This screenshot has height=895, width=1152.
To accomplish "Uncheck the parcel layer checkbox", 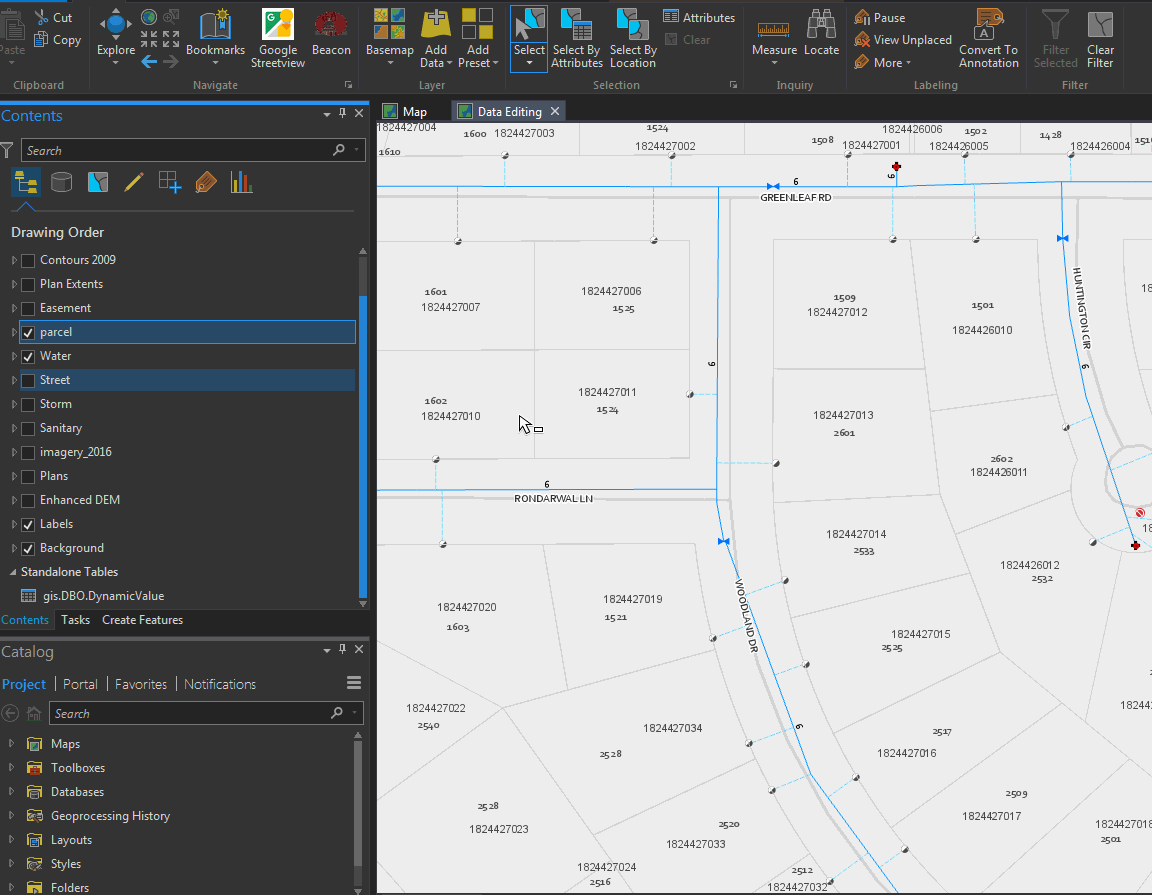I will coord(28,332).
